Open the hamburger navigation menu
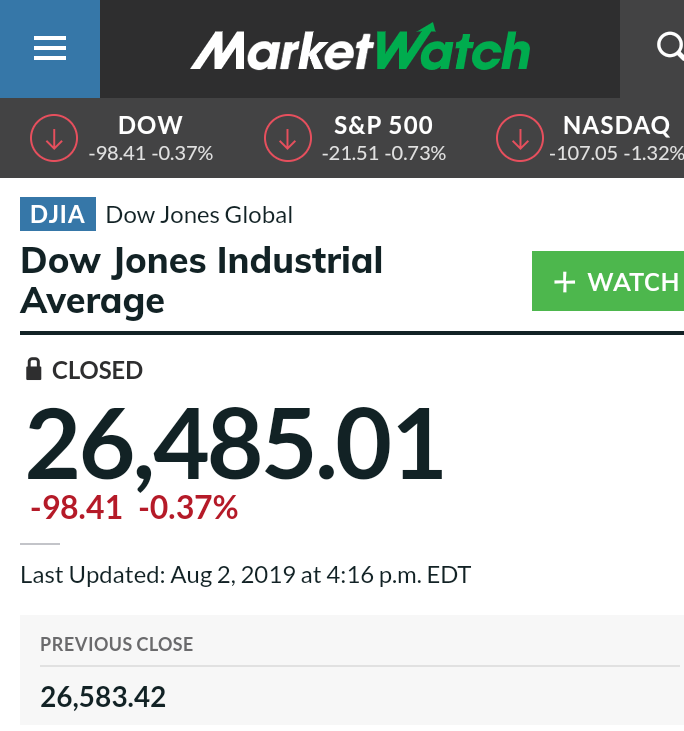 pos(50,48)
